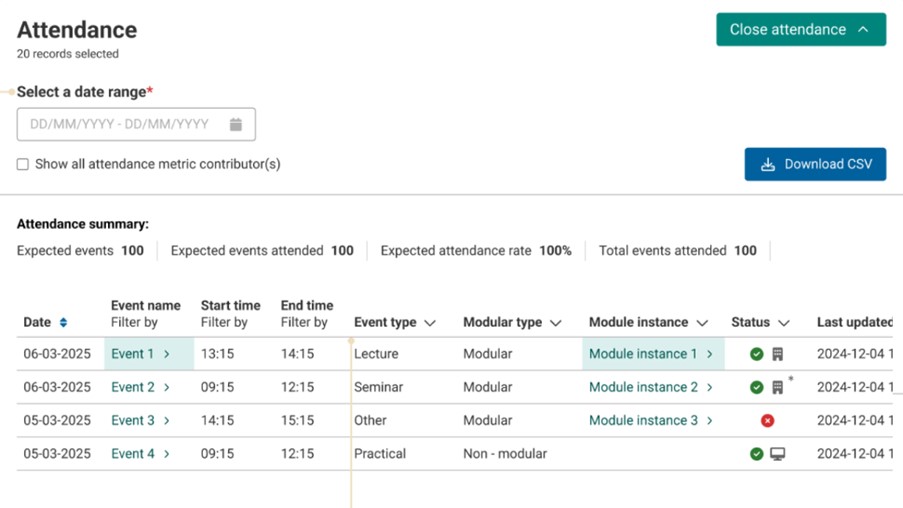This screenshot has width=903, height=508.
Task: Click green check status icon for Event 4
Action: (x=757, y=454)
